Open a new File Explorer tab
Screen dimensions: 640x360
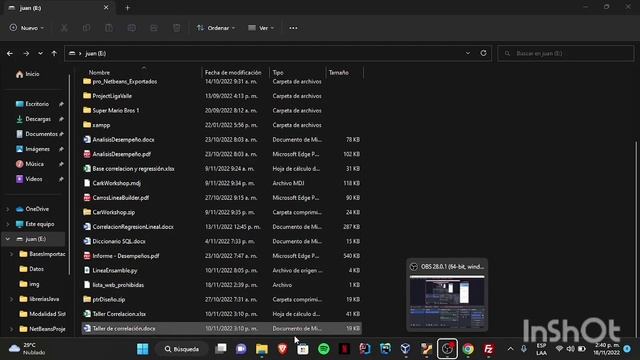click(127, 8)
